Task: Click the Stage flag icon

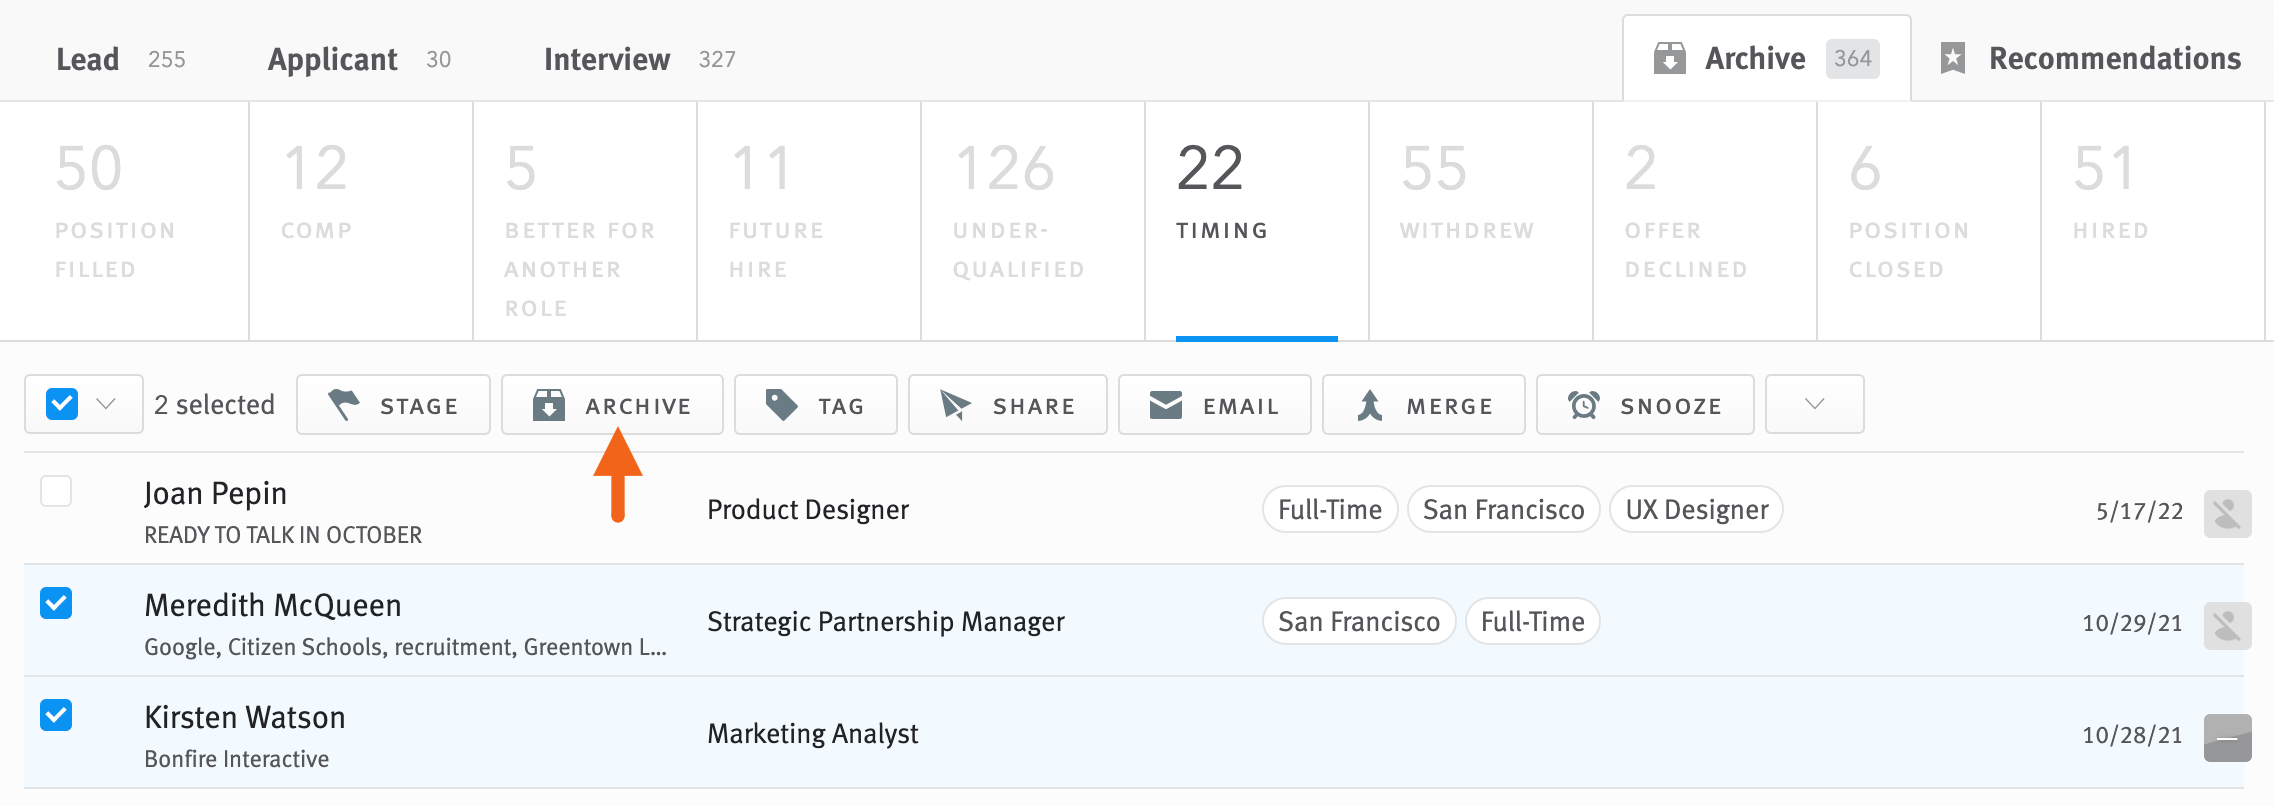Action: tap(344, 405)
